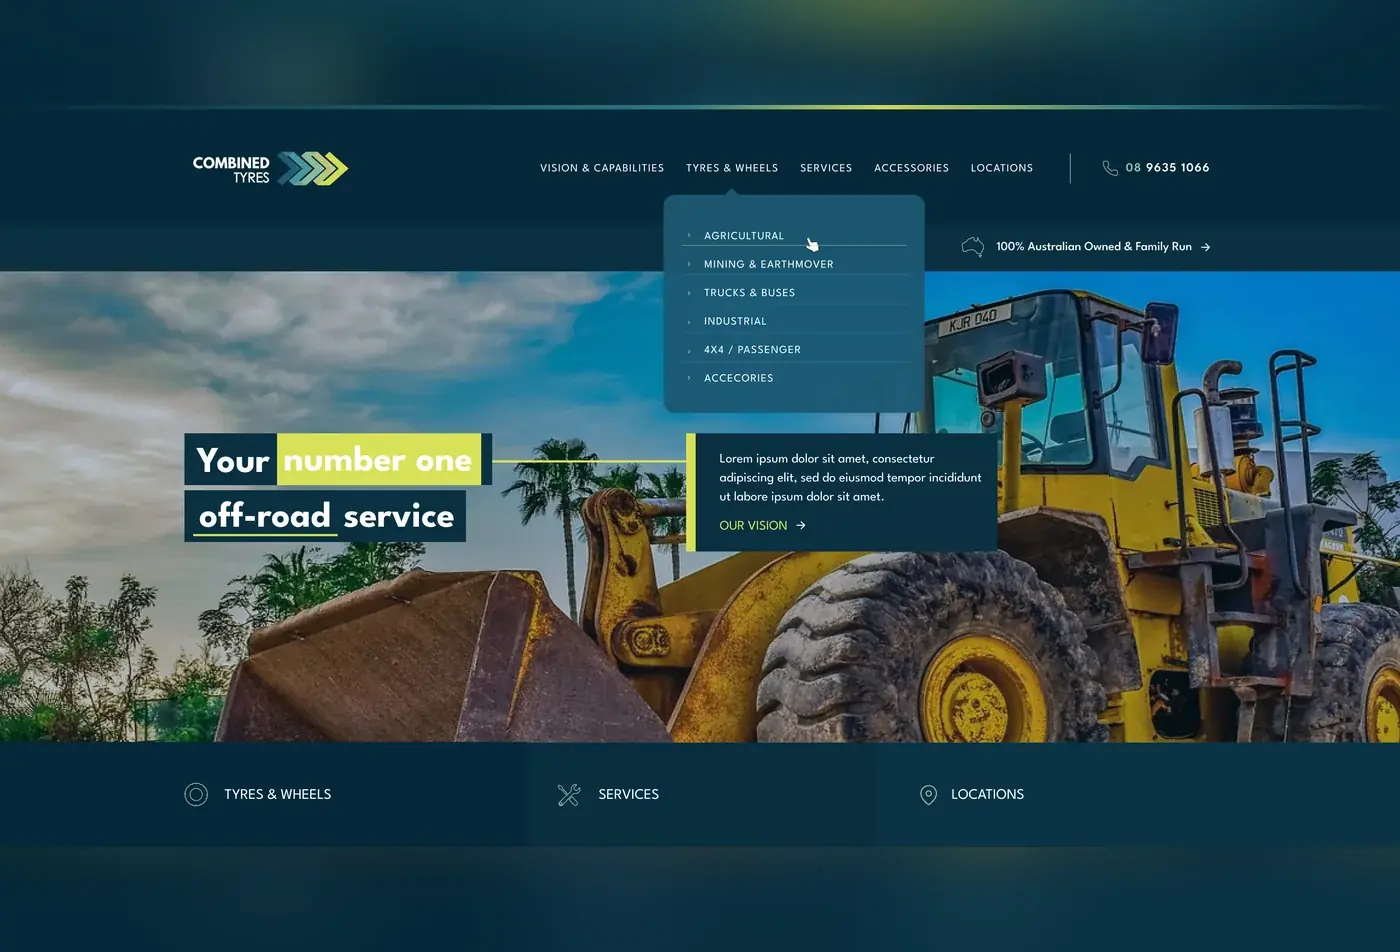1400x952 pixels.
Task: Click chevron before Industrial entry
Action: point(689,322)
